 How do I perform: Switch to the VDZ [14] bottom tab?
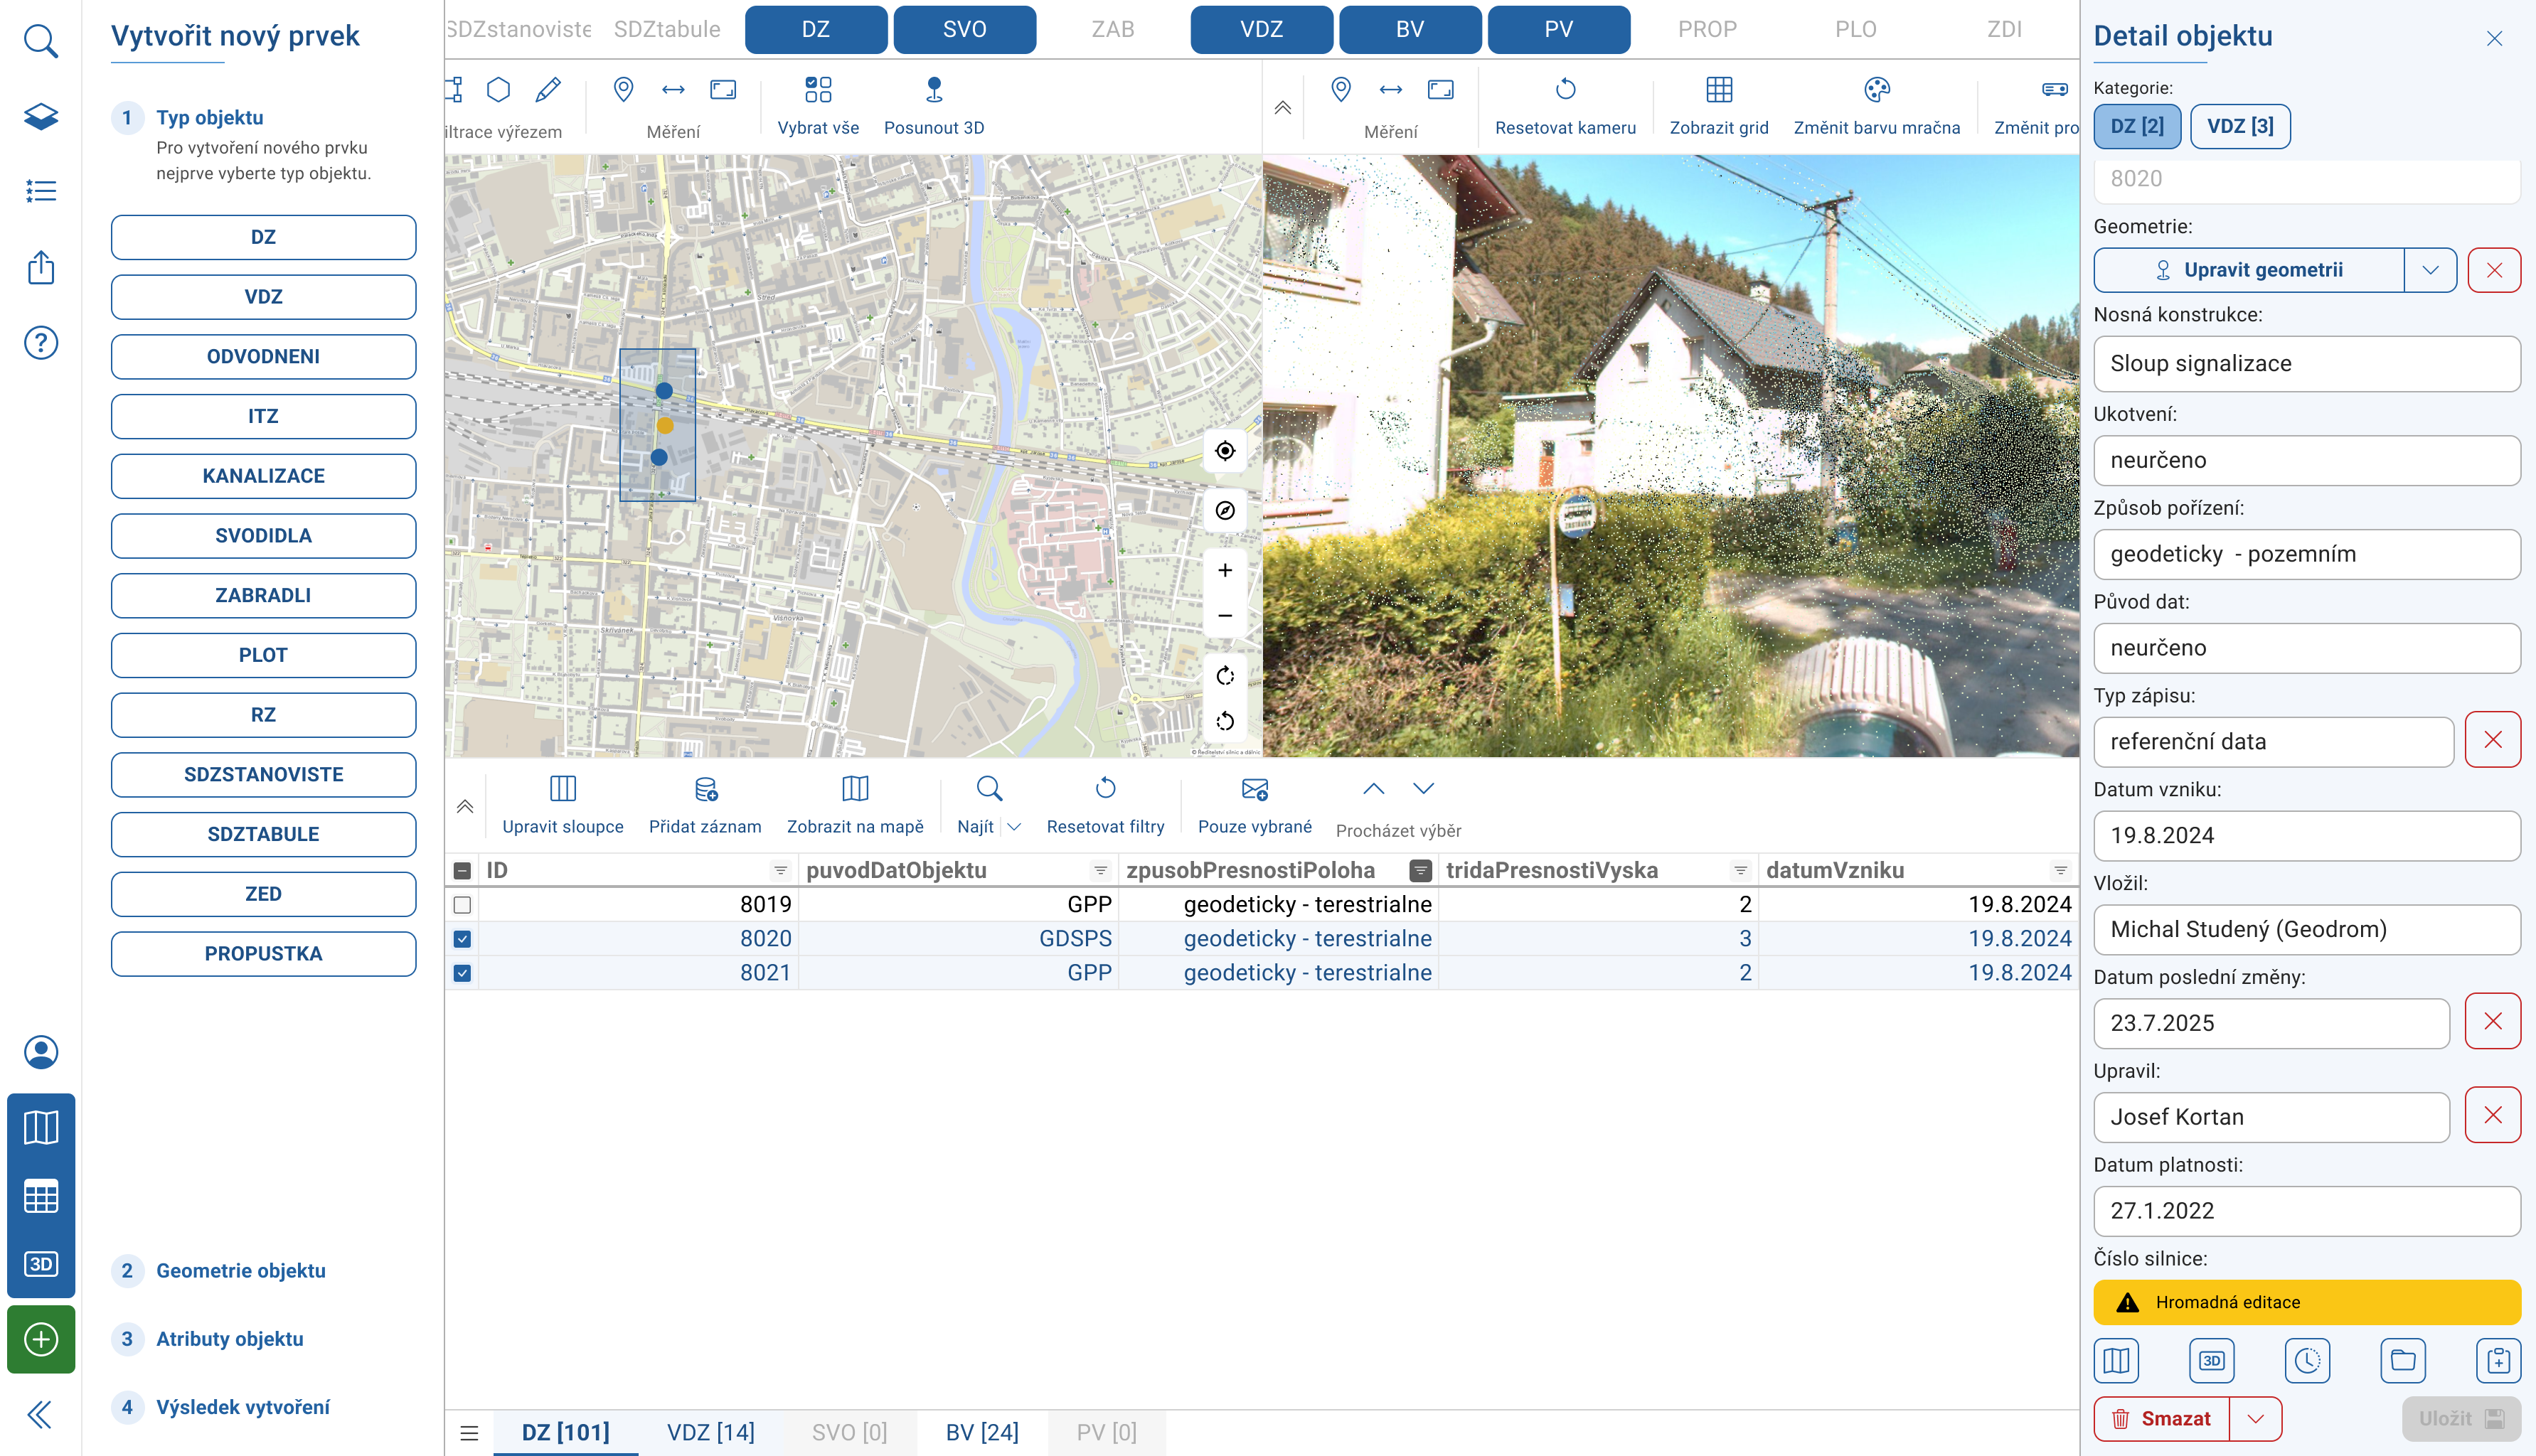point(710,1432)
